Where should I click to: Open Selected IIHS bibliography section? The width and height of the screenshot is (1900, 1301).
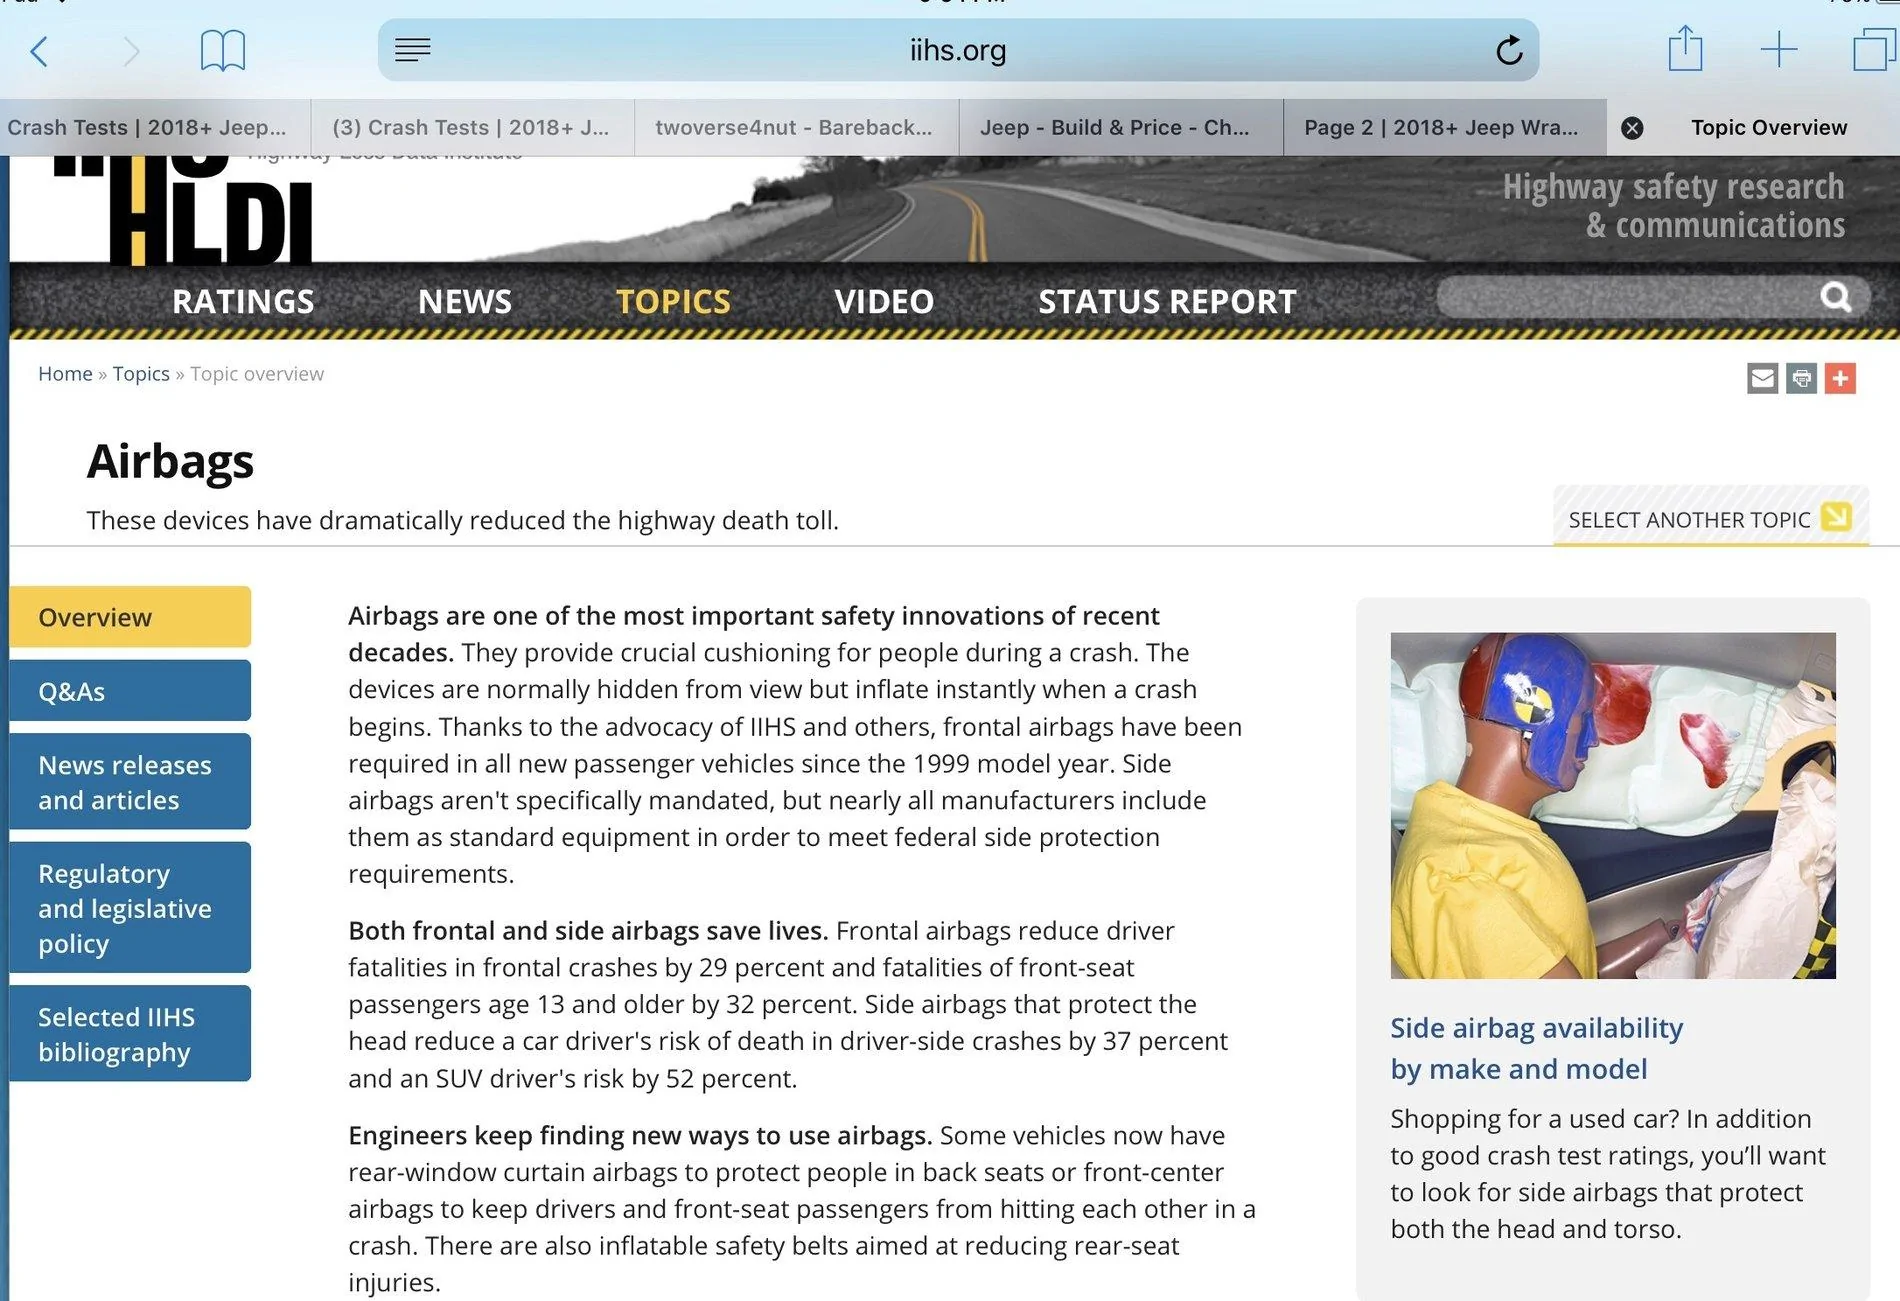pos(130,1034)
